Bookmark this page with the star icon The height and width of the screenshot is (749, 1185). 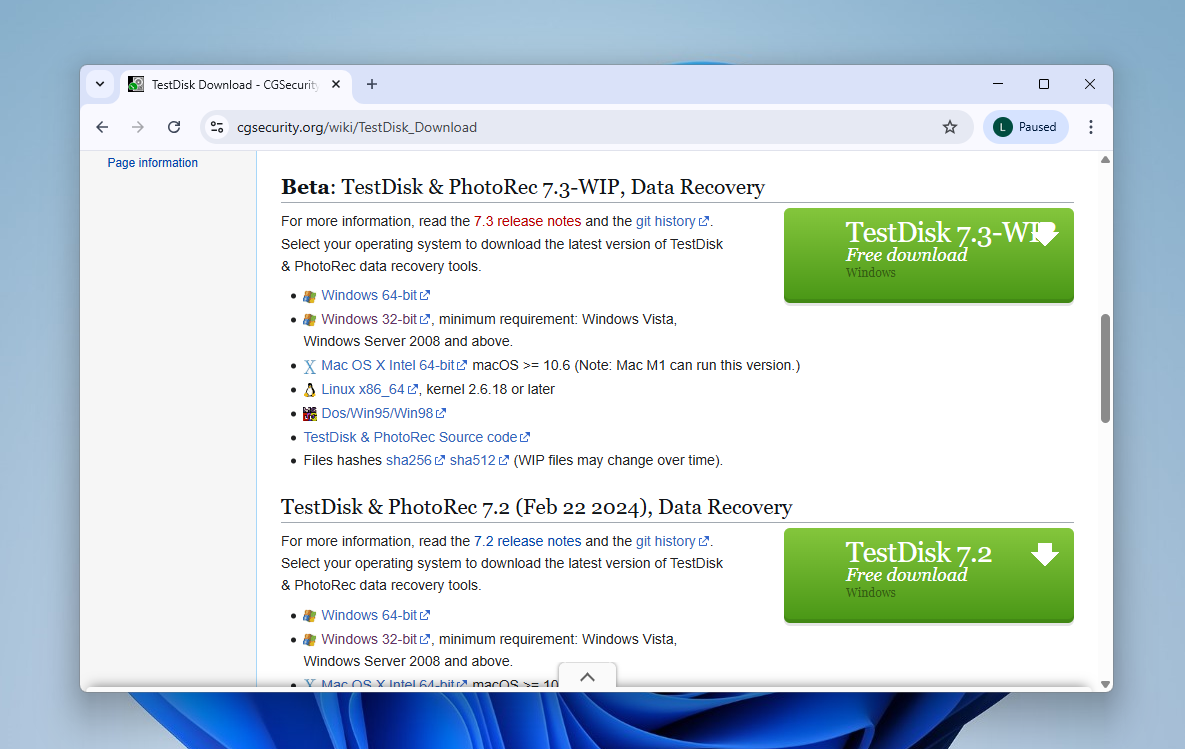[x=950, y=127]
